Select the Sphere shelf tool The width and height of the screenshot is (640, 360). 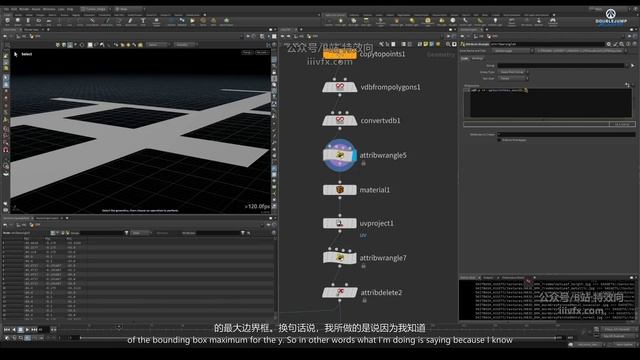pyautogui.click(x=18, y=21)
